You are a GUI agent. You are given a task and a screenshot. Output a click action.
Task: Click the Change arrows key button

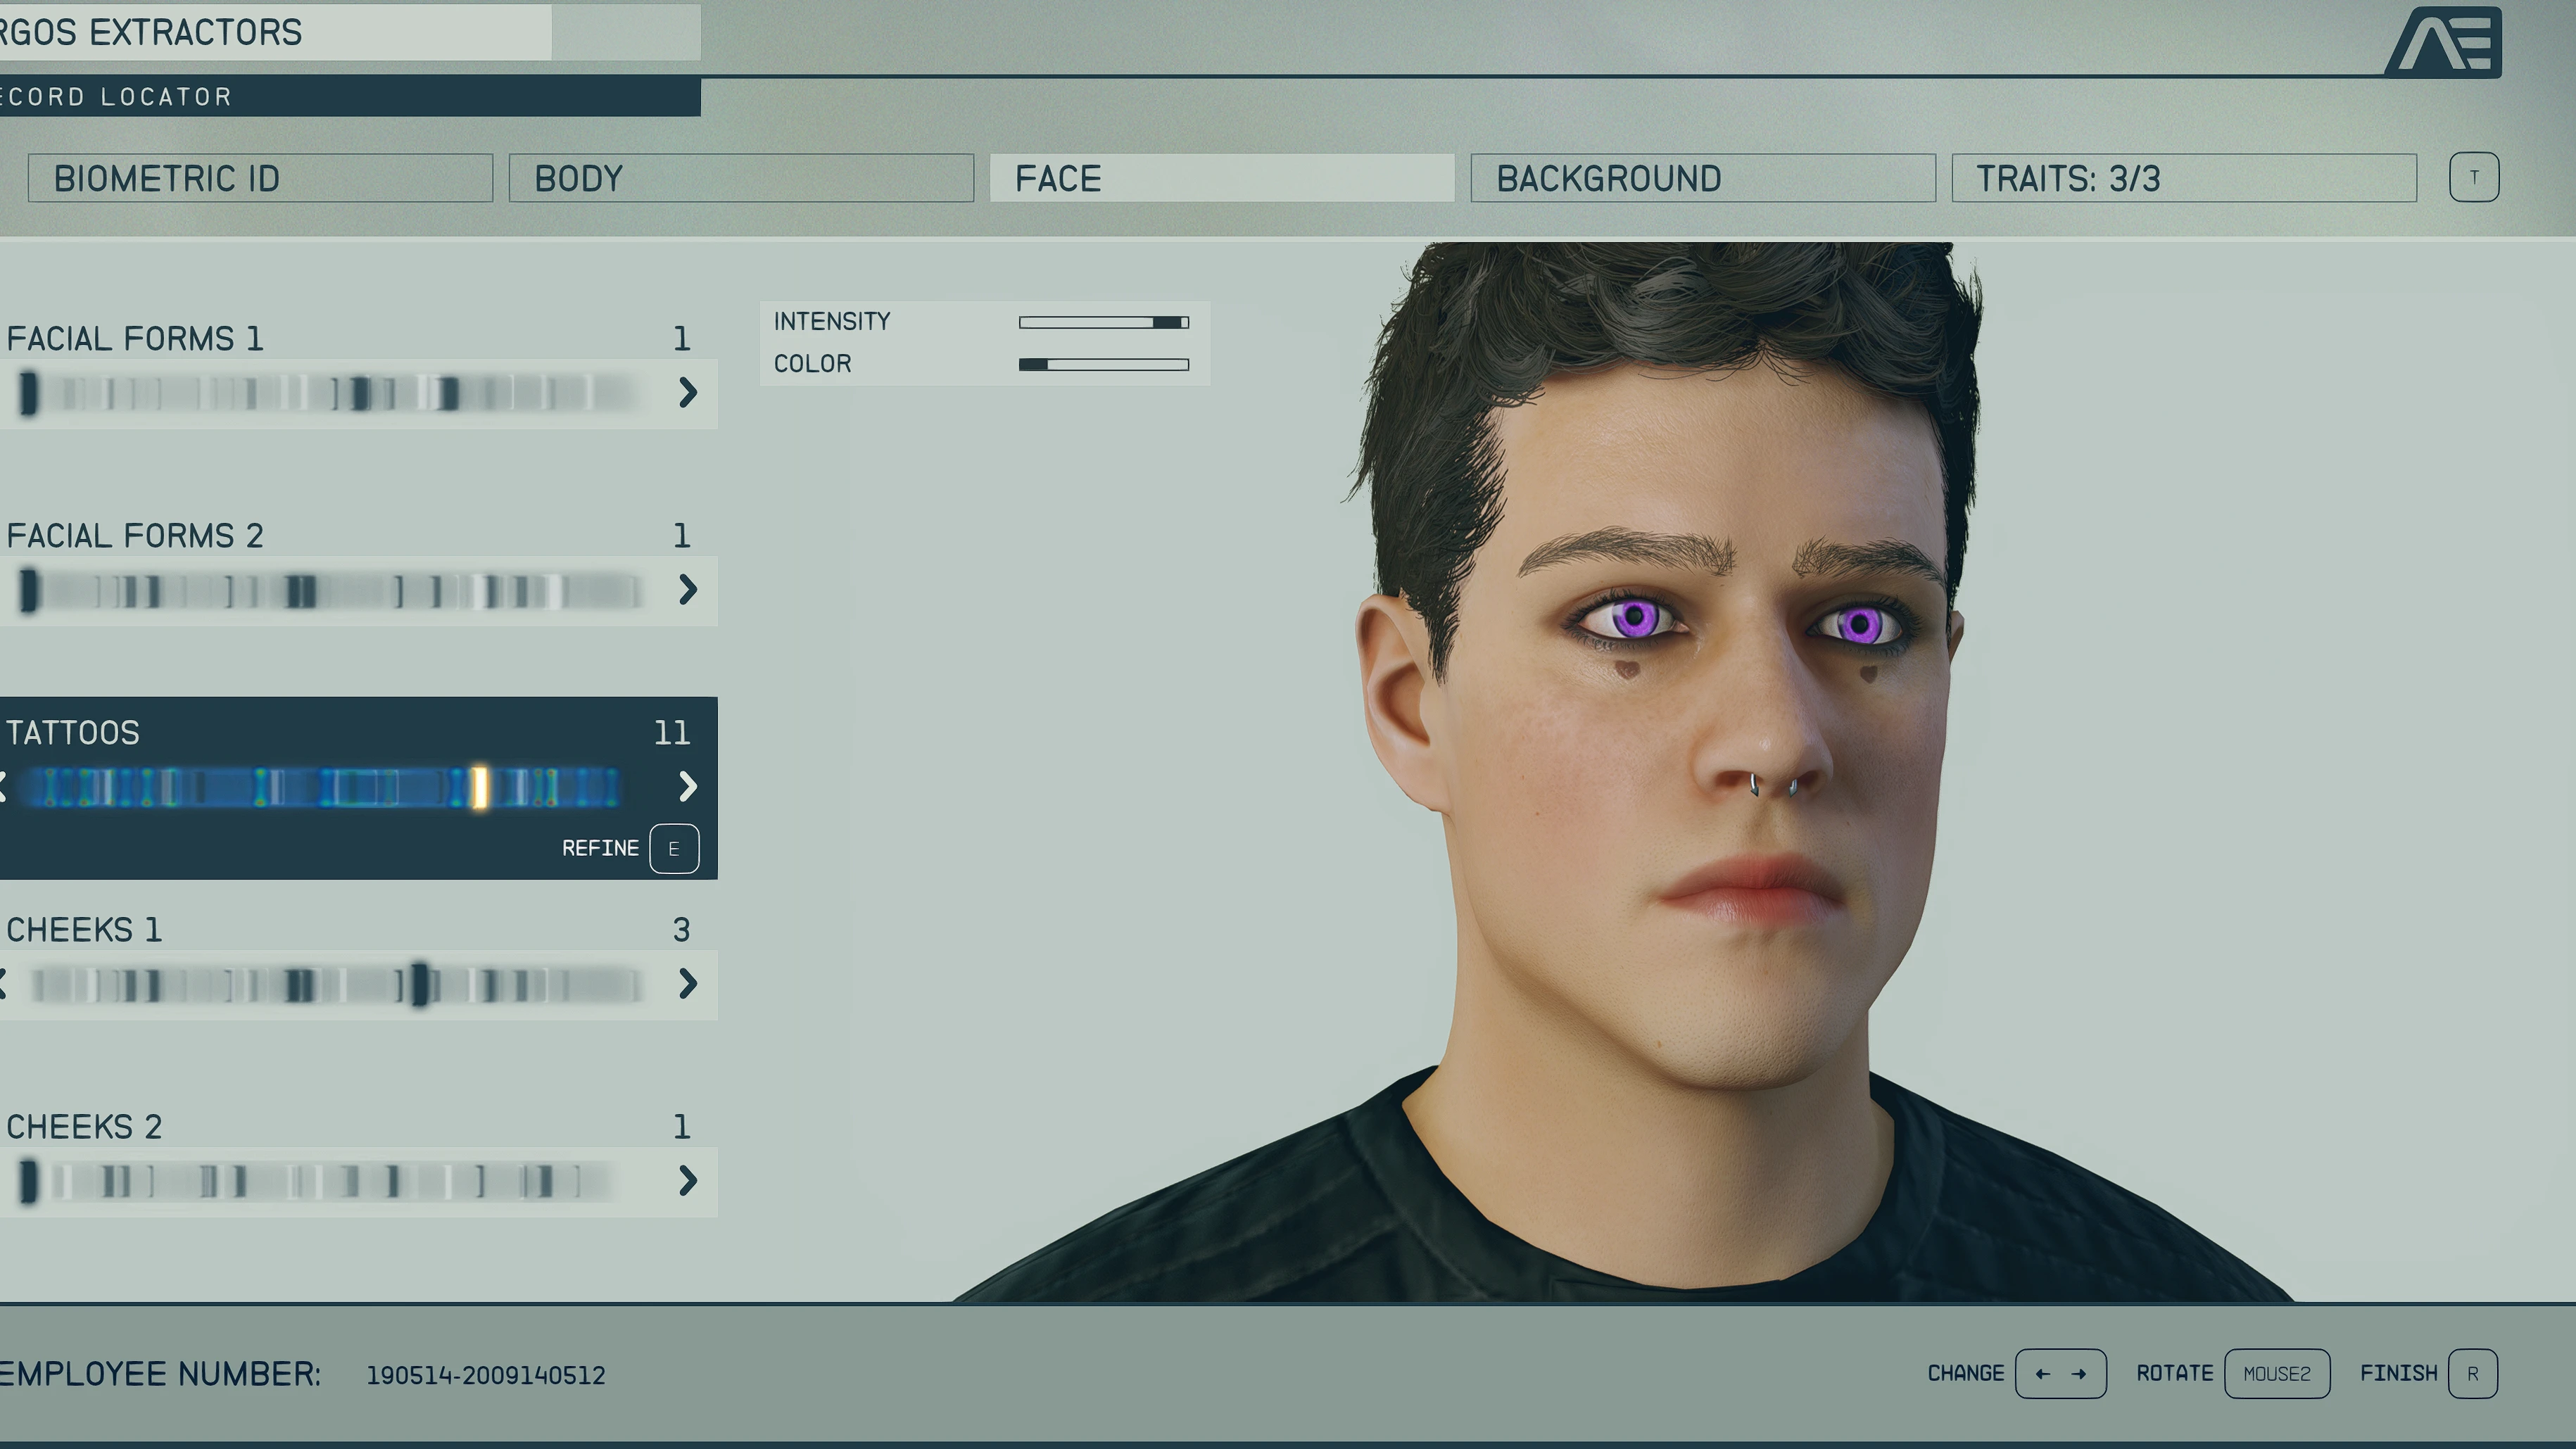point(2060,1373)
